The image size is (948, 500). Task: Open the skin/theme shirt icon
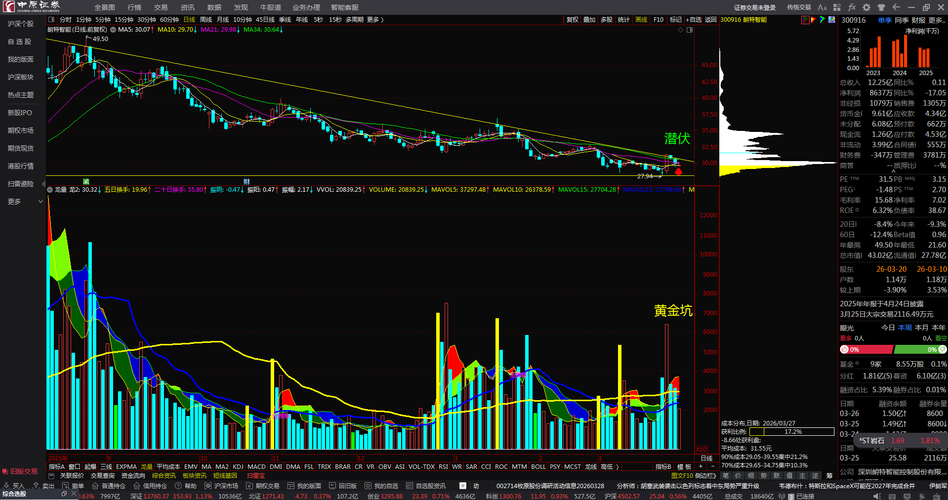(881, 7)
